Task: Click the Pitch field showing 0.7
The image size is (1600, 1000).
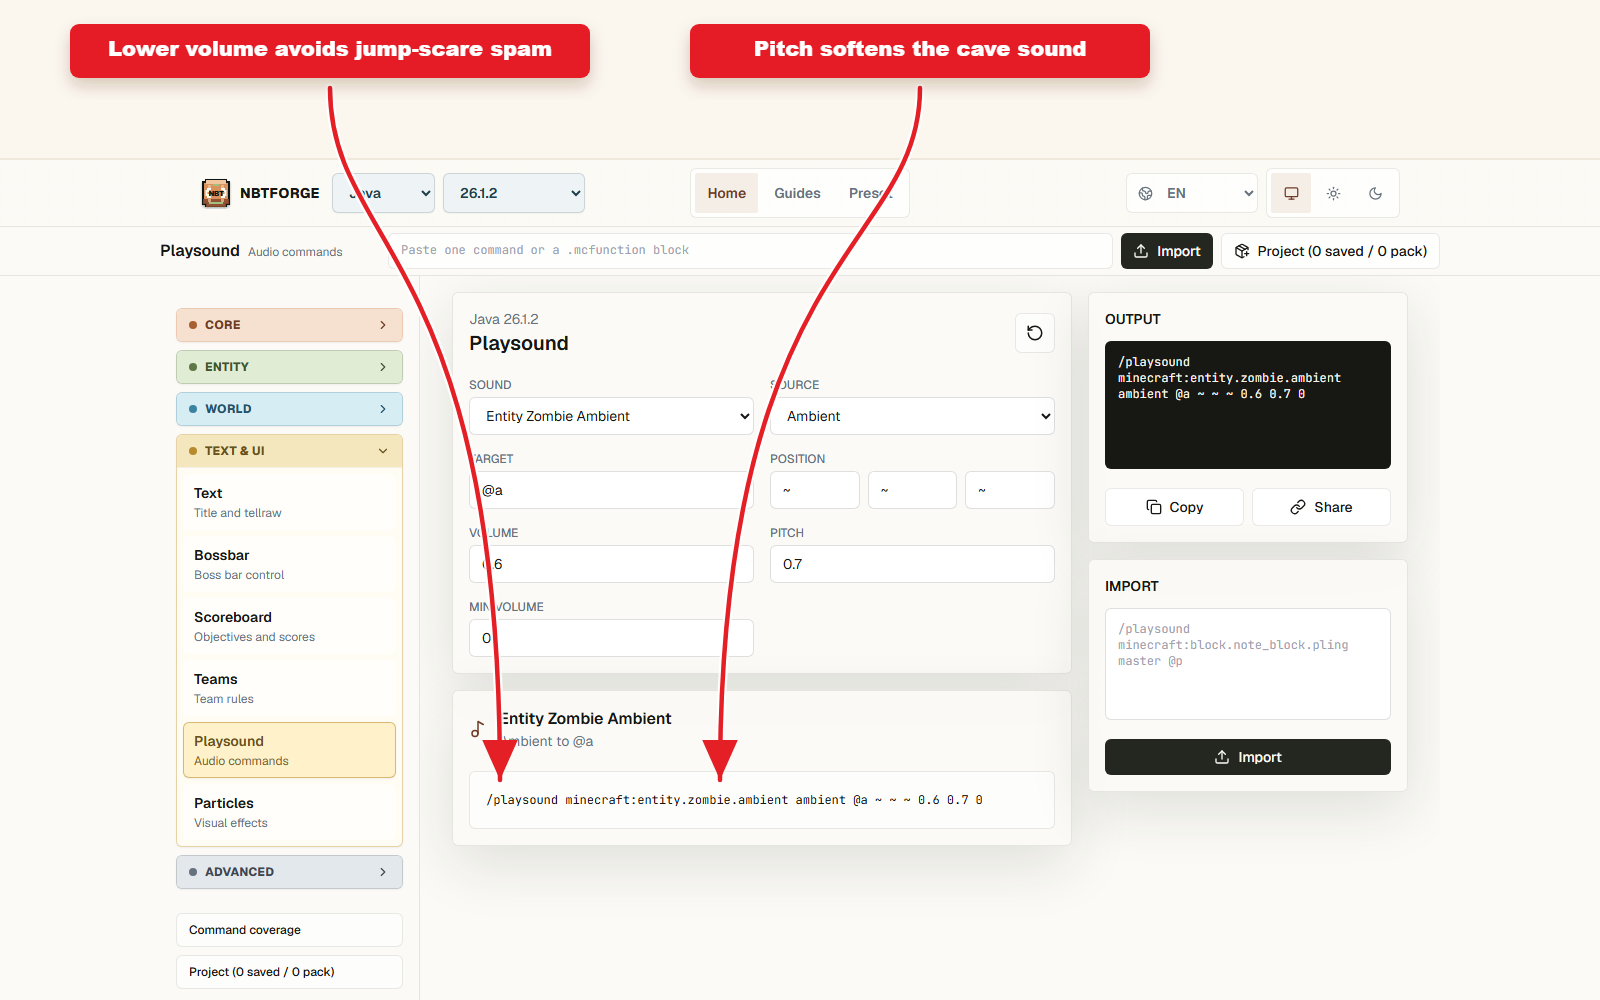Action: pyautogui.click(x=912, y=564)
